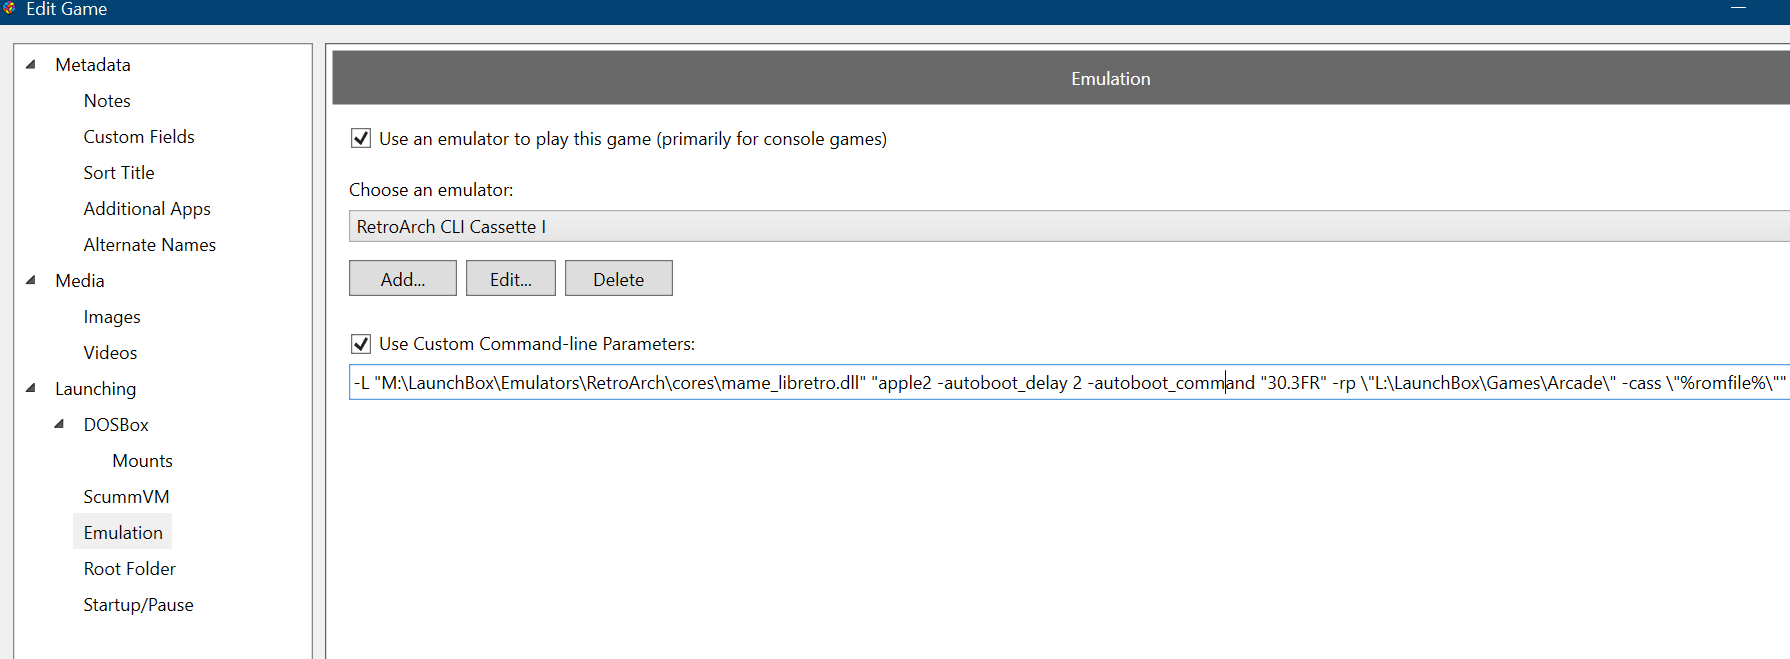
Task: Select Media in the sidebar
Action: point(80,281)
